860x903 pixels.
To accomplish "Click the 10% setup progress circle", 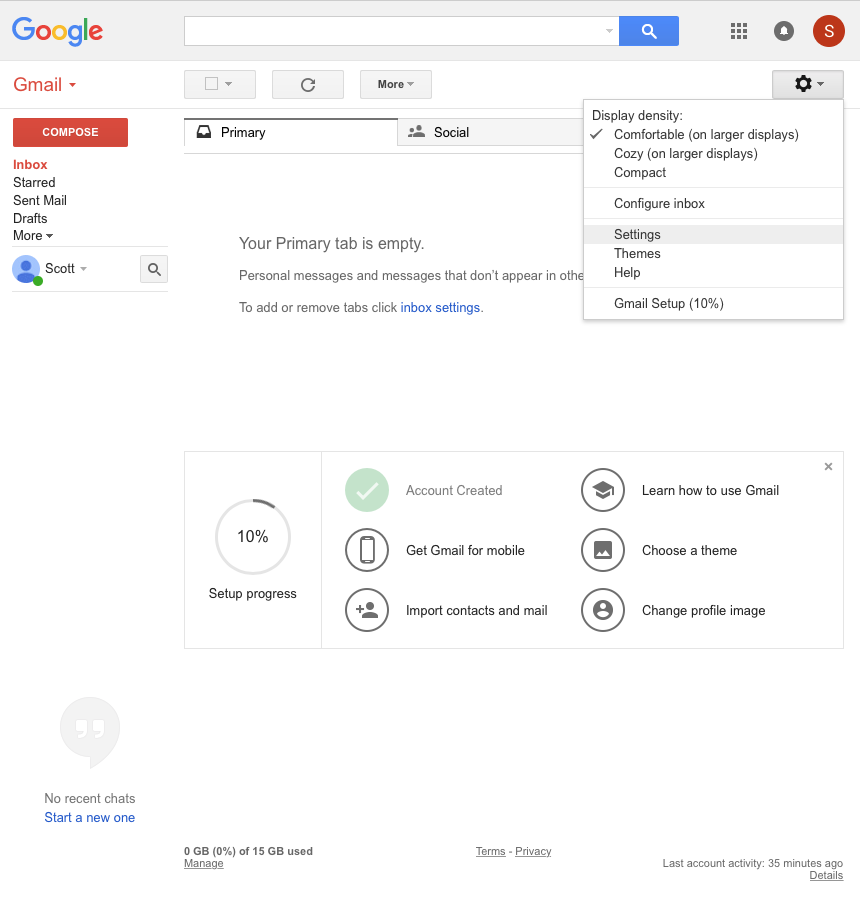I will 253,537.
